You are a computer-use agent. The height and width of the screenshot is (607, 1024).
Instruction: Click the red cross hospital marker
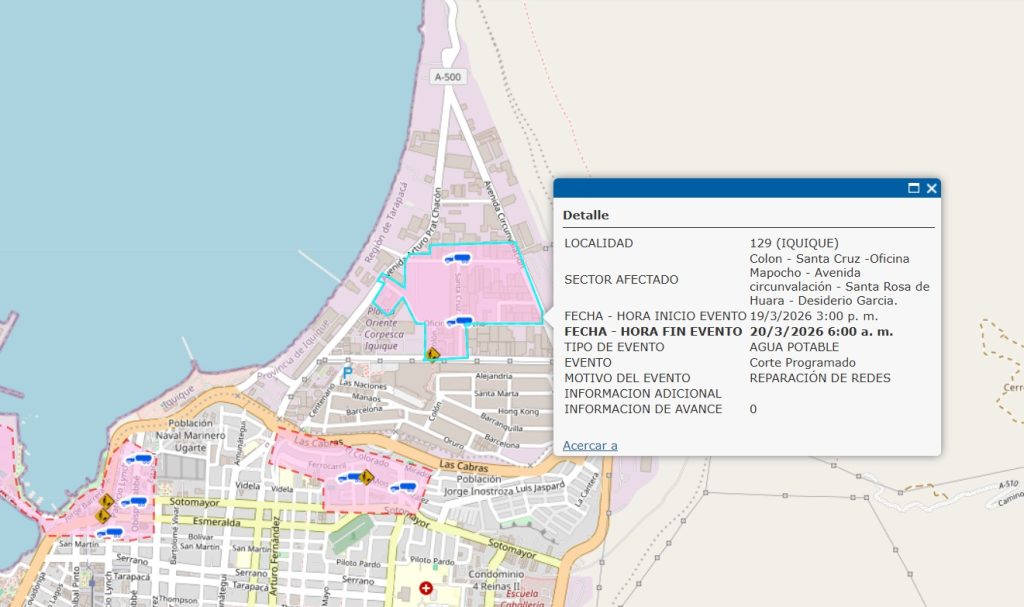[427, 588]
